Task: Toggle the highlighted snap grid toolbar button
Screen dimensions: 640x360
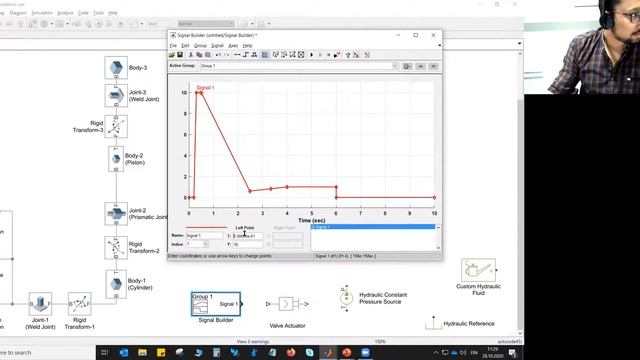Action: 265,55
